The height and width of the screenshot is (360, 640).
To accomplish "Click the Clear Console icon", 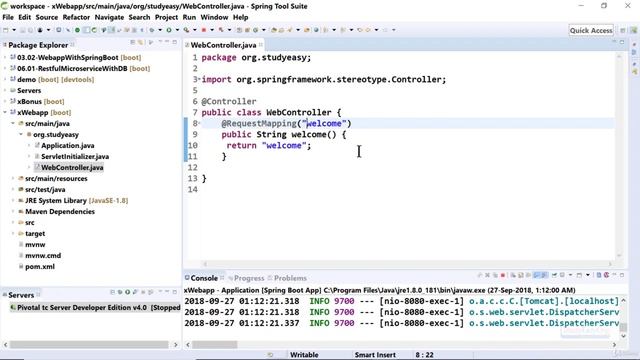I will coord(513,275).
